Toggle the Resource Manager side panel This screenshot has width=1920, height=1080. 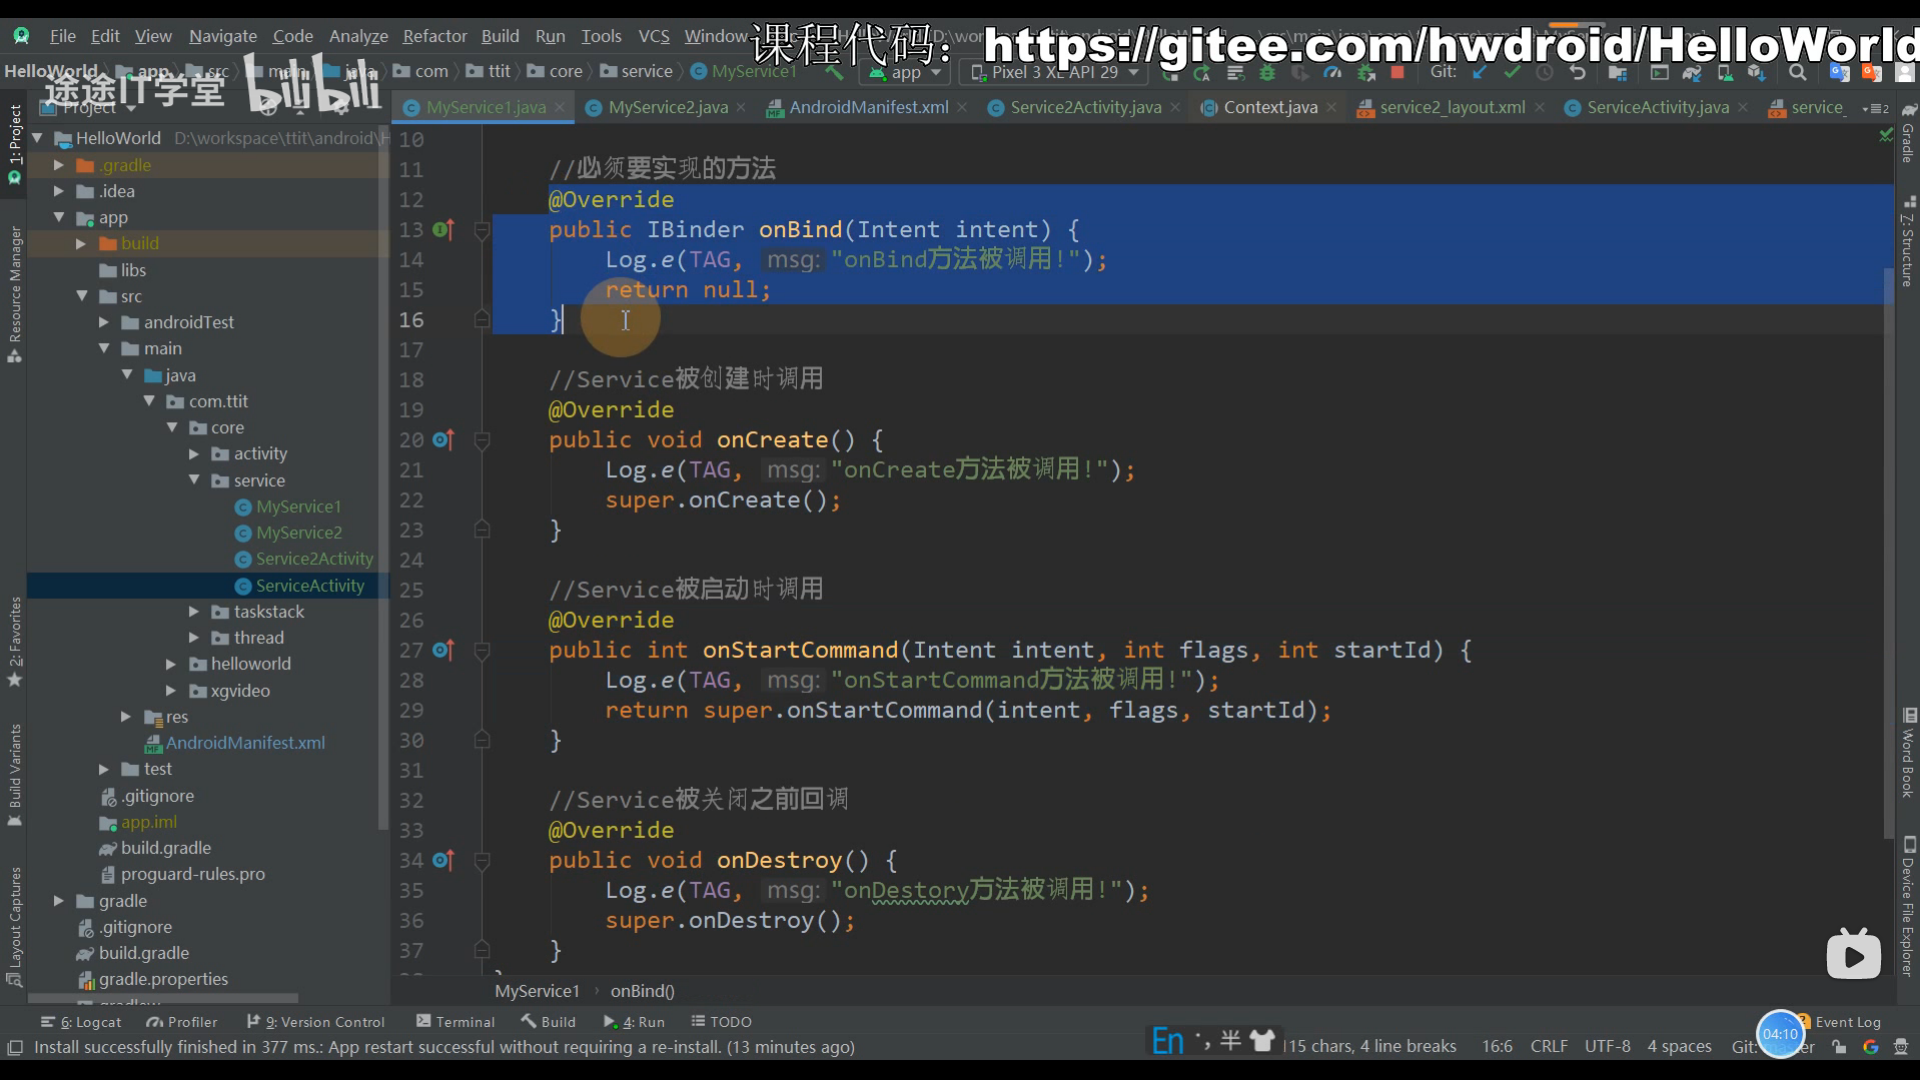14,295
